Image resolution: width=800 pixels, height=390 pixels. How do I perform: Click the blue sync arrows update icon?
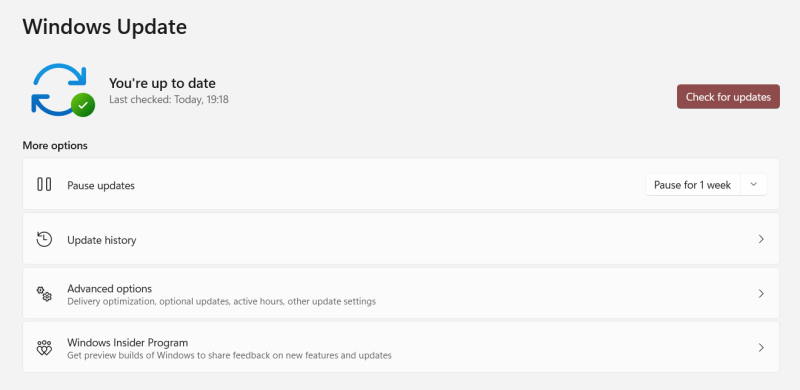point(59,89)
